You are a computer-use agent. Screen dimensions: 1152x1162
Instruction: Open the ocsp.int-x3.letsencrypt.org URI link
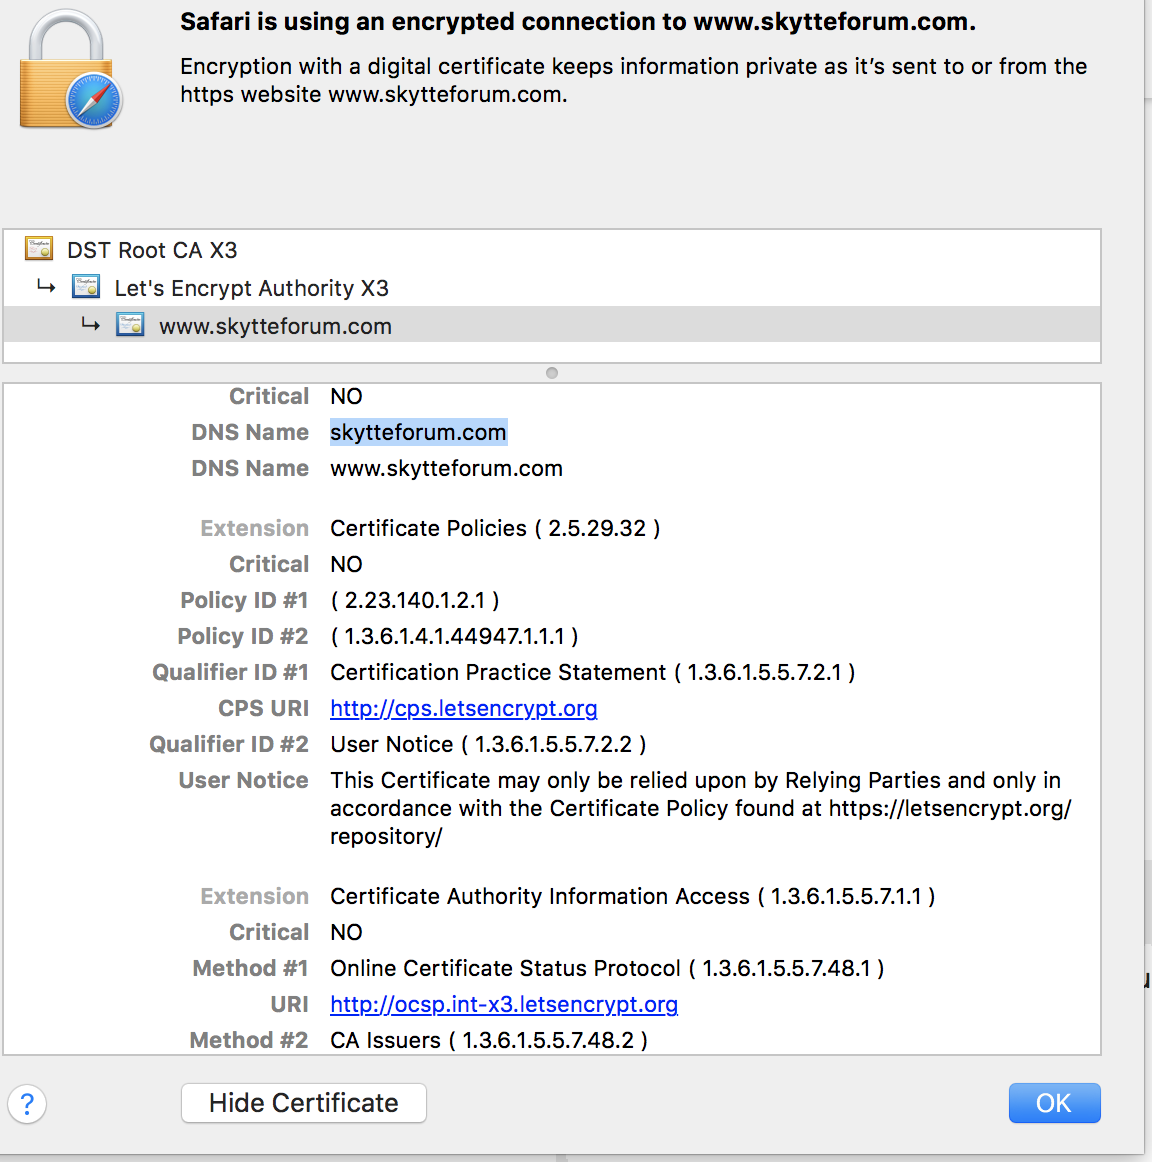pos(504,1005)
